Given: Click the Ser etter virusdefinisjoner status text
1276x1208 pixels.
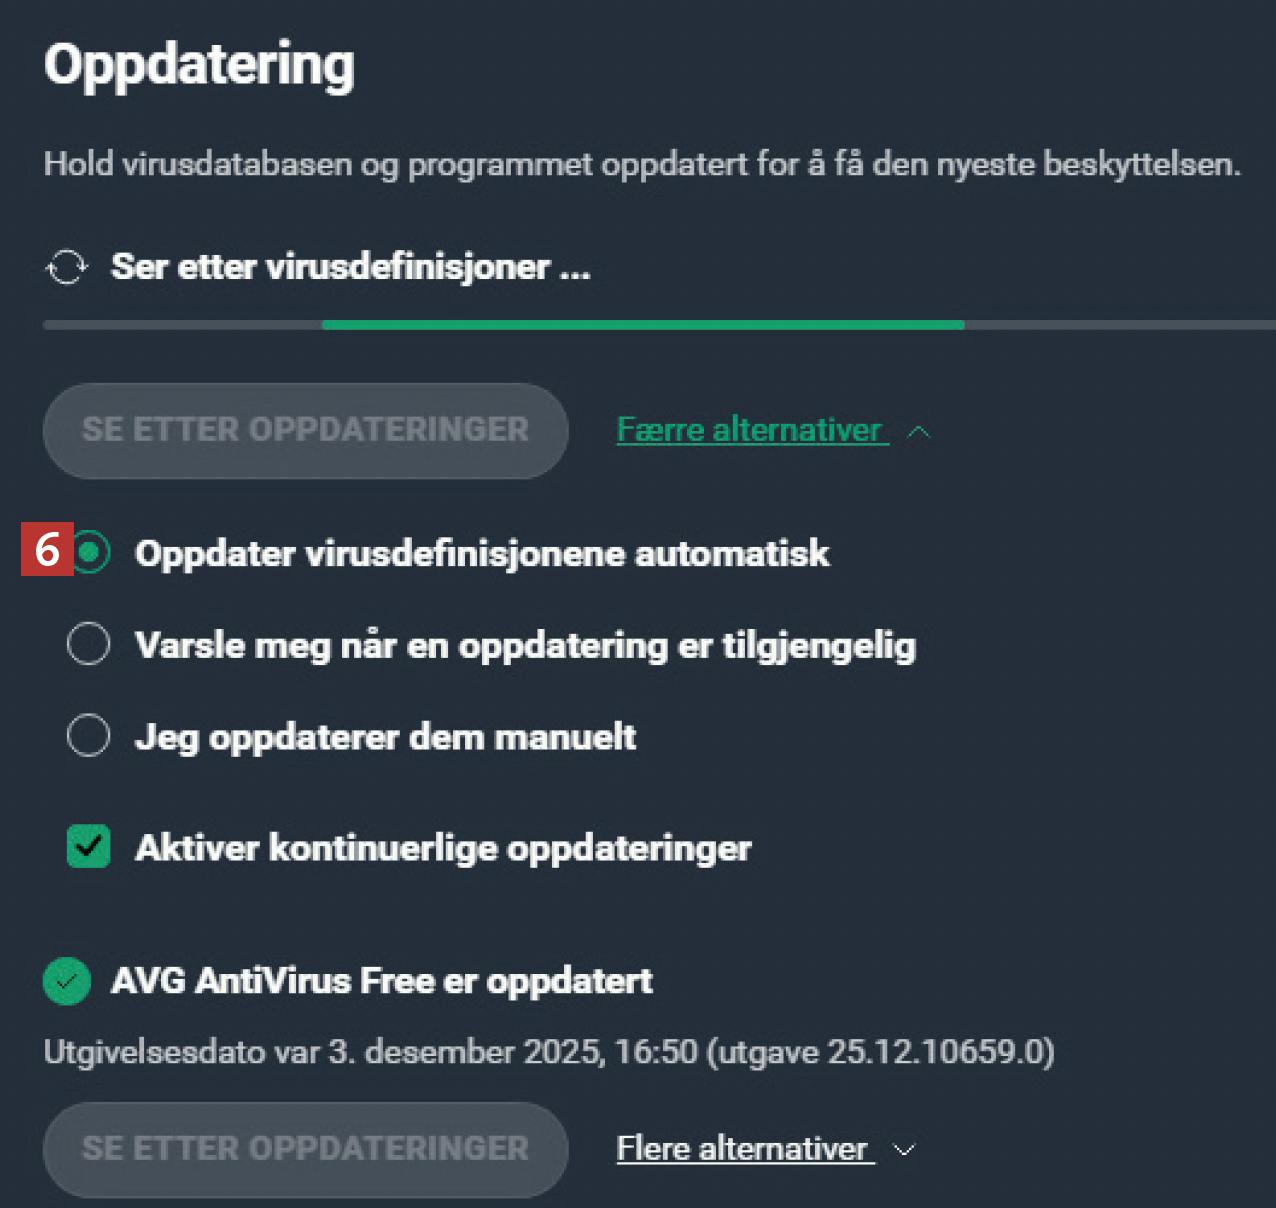Looking at the screenshot, I should point(350,267).
